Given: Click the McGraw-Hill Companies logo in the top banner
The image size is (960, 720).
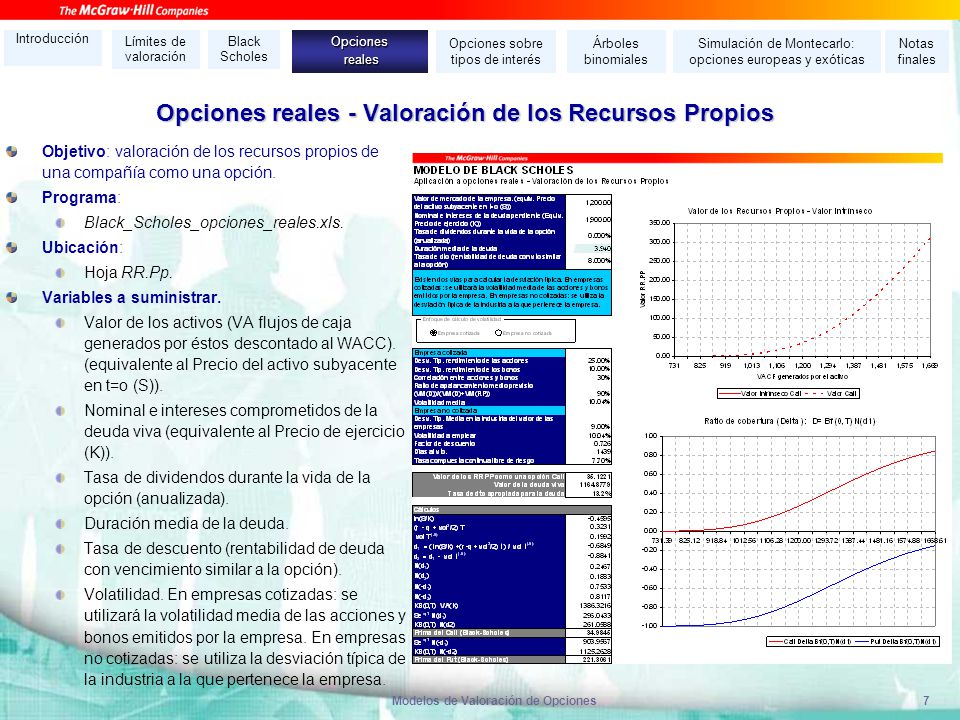Looking at the screenshot, I should tap(133, 10).
